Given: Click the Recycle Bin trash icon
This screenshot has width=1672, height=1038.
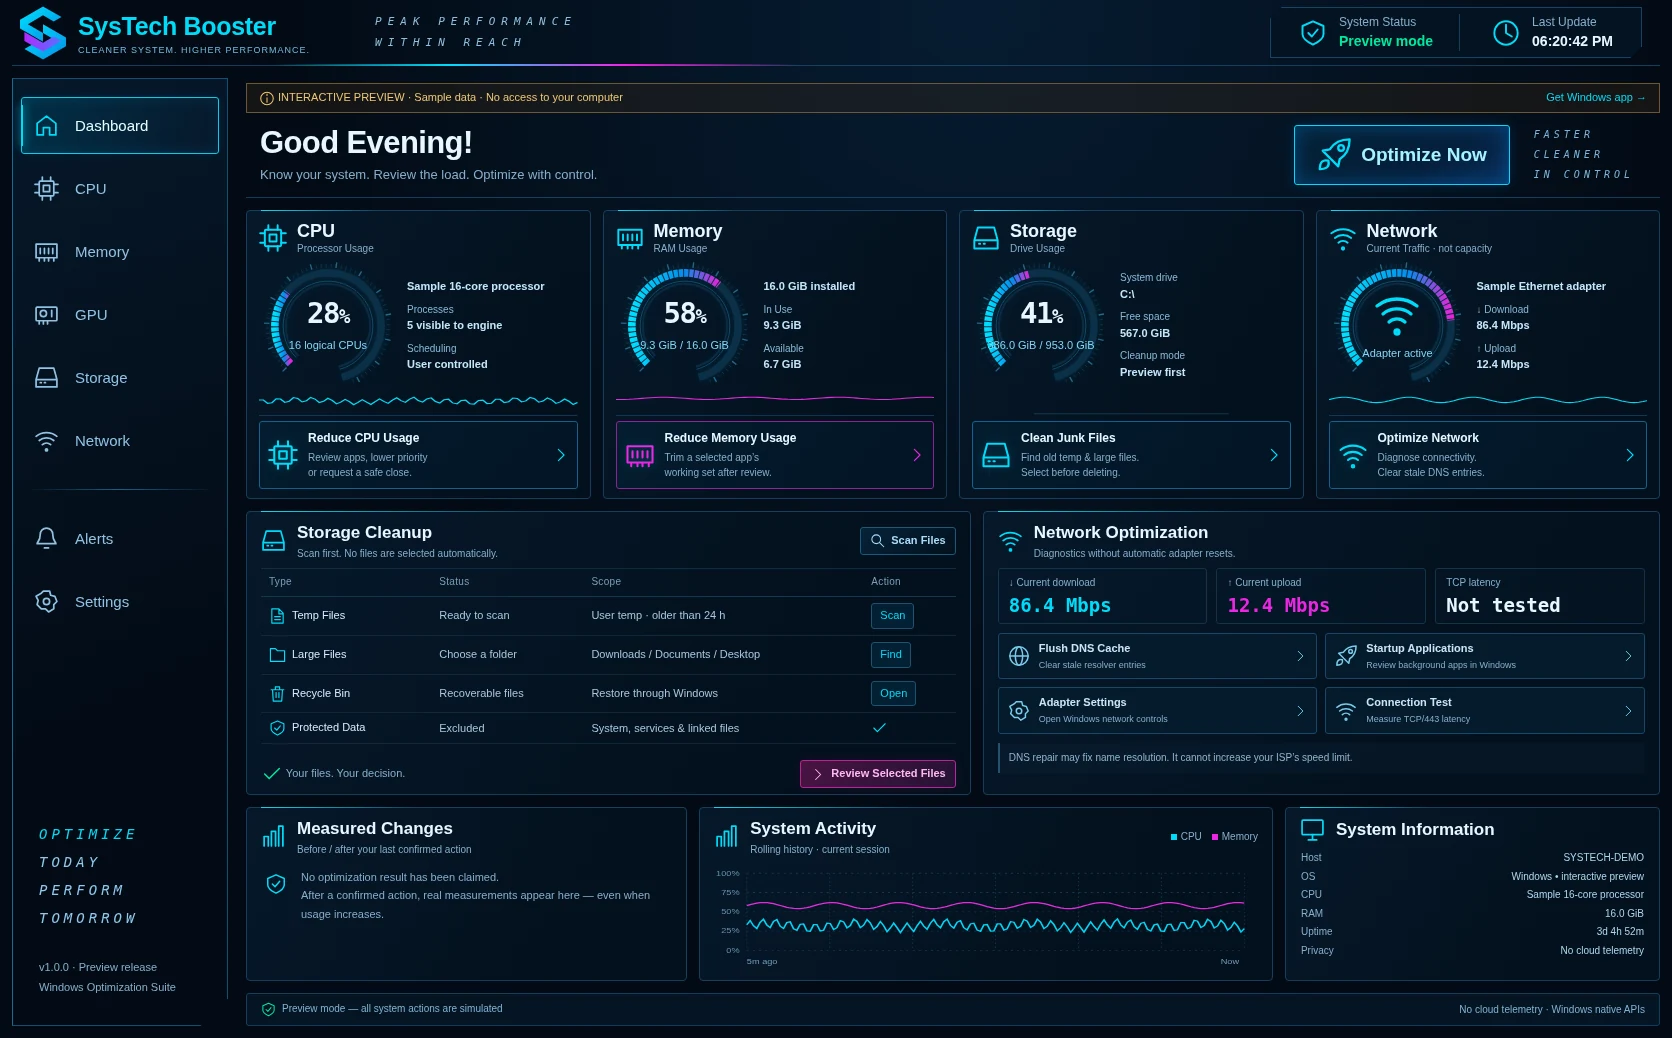Looking at the screenshot, I should [x=277, y=694].
